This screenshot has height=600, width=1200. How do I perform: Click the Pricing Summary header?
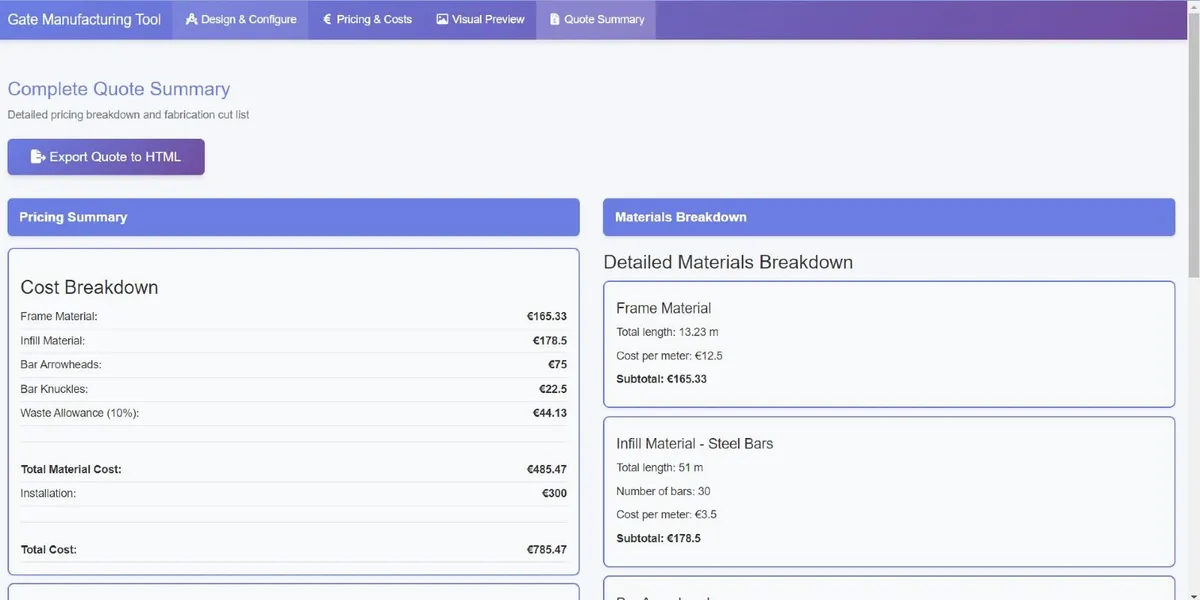(293, 217)
